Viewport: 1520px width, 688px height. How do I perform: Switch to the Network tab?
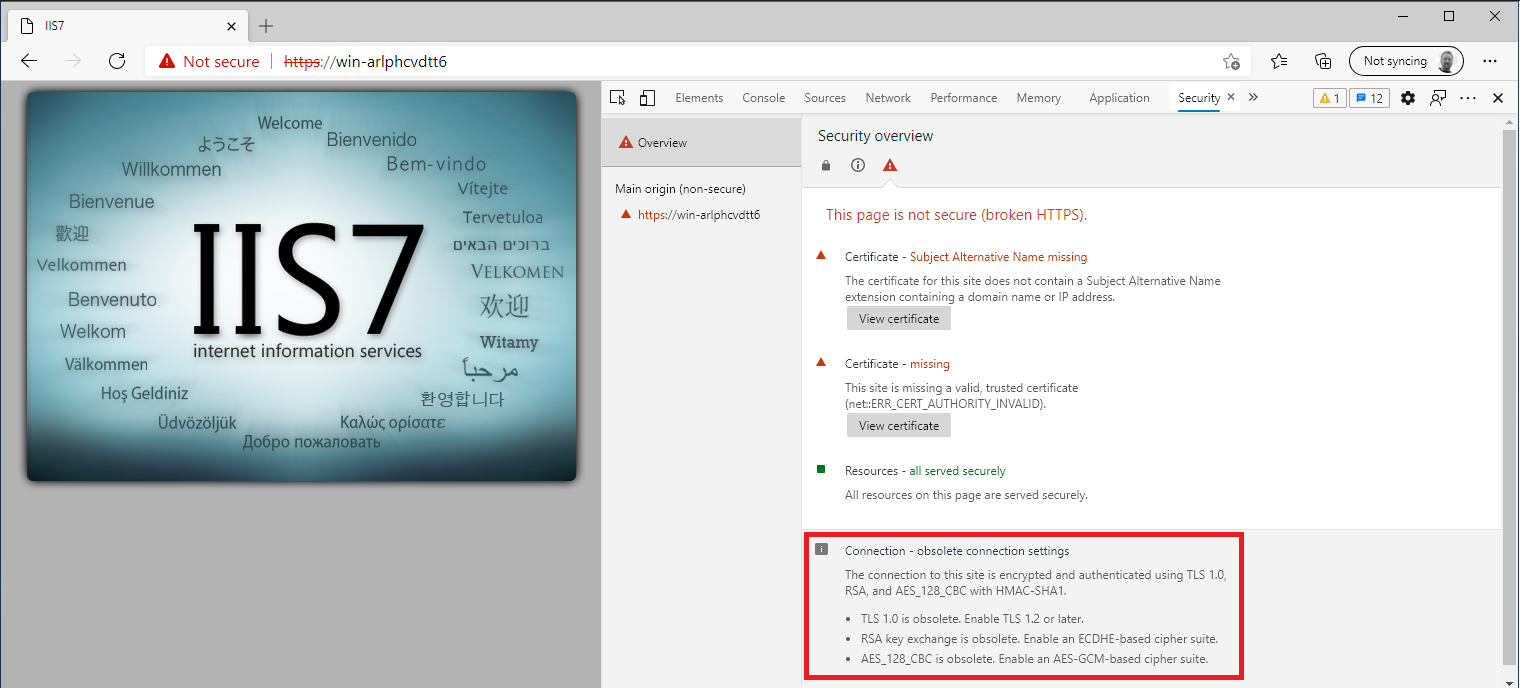[x=888, y=98]
